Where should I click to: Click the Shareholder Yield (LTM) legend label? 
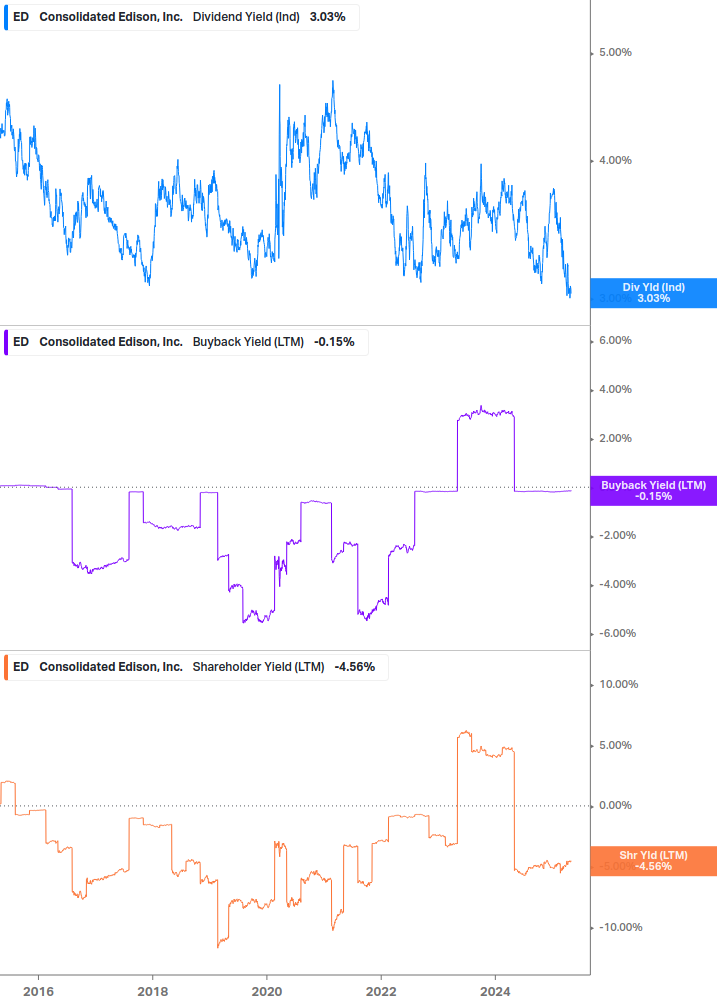coord(258,667)
